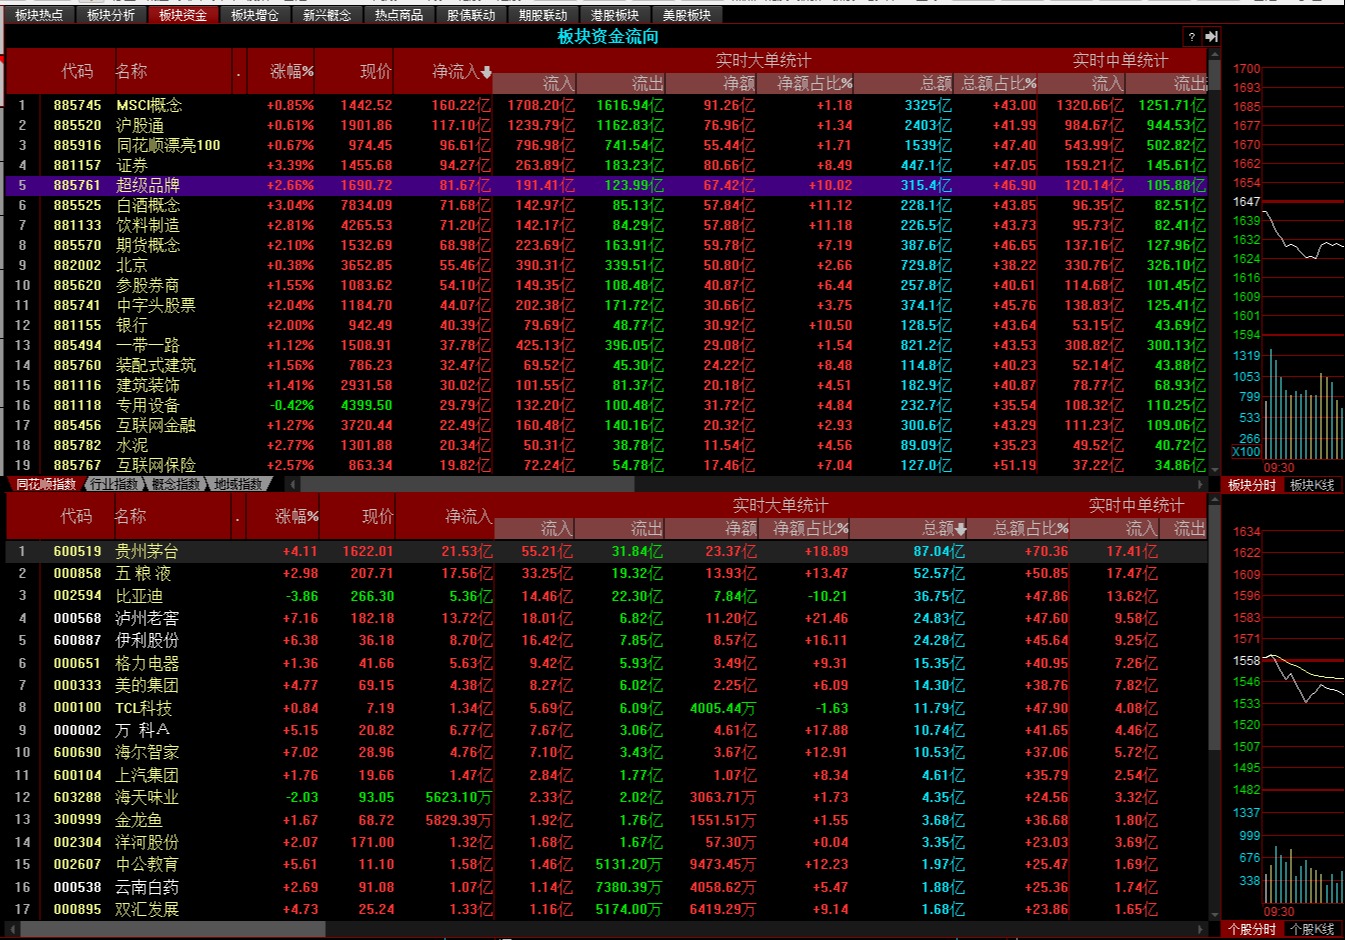Switch to 板块分析 tab
This screenshot has height=940, width=1345.
click(x=111, y=15)
